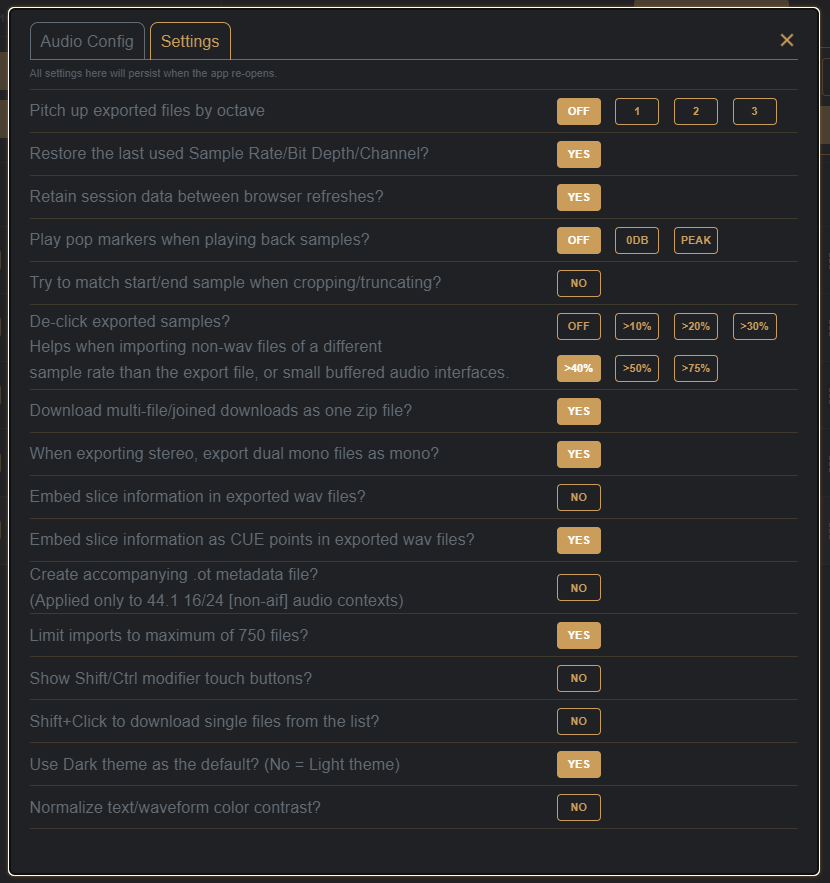Viewport: 830px width, 883px height.
Task: Toggle download as one zip file
Action: 578,411
